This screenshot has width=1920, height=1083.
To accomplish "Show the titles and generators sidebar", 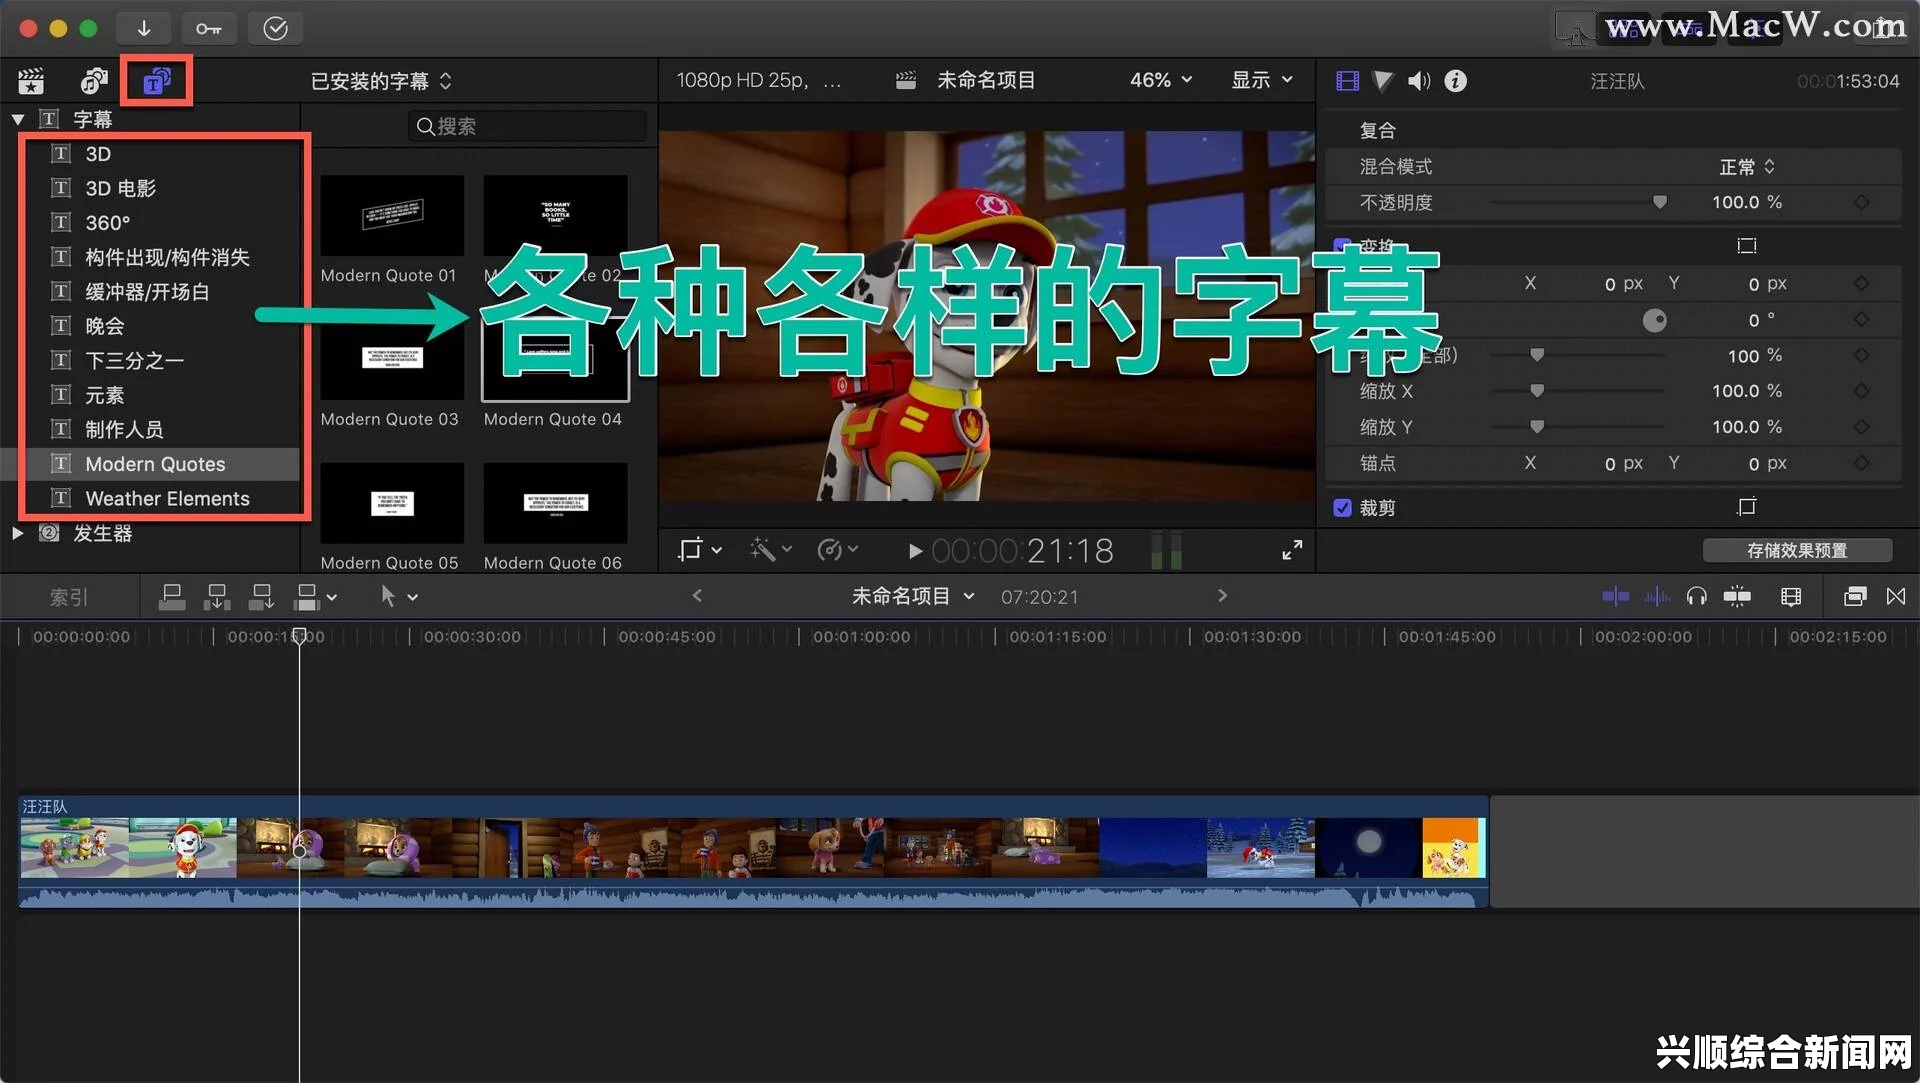I will [157, 81].
